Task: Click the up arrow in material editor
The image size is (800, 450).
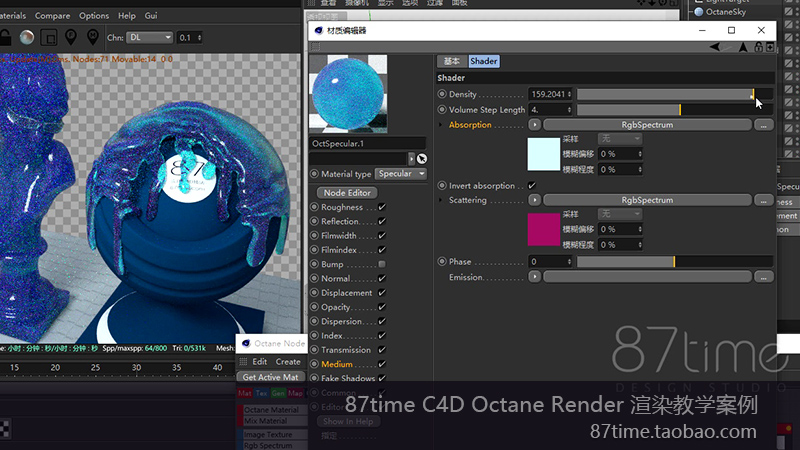Action: point(743,47)
